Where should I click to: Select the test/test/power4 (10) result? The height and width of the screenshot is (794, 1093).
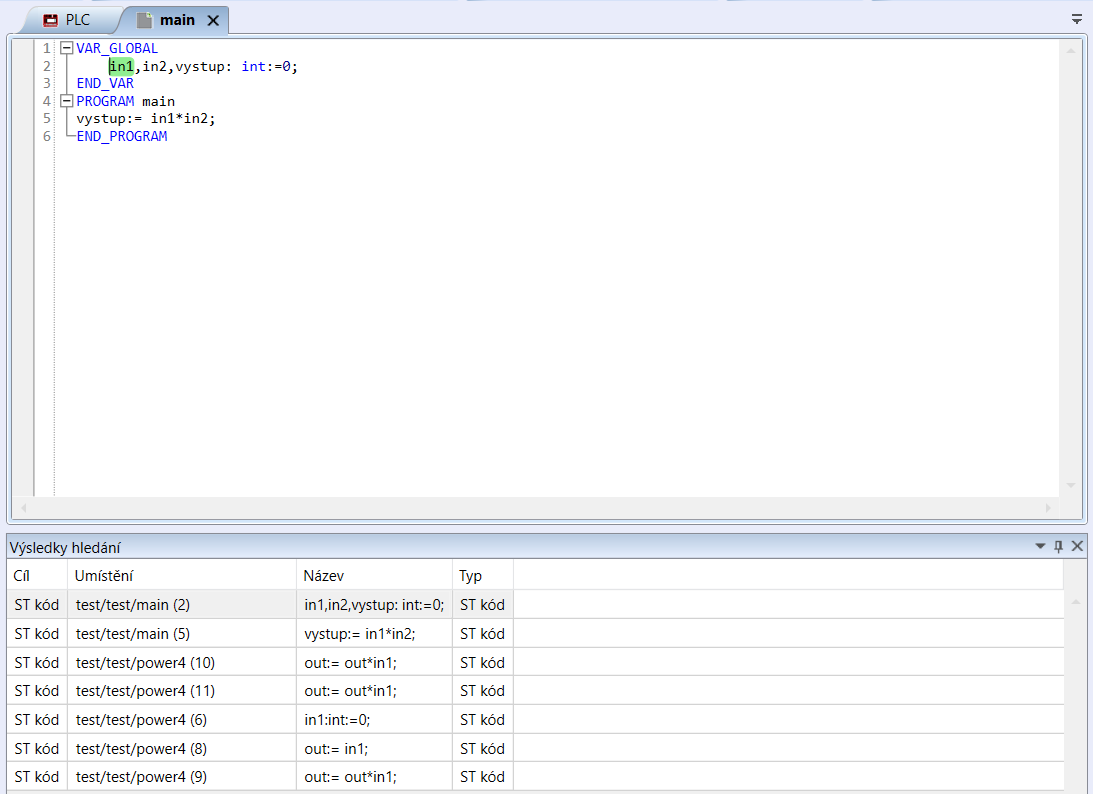pos(535,662)
